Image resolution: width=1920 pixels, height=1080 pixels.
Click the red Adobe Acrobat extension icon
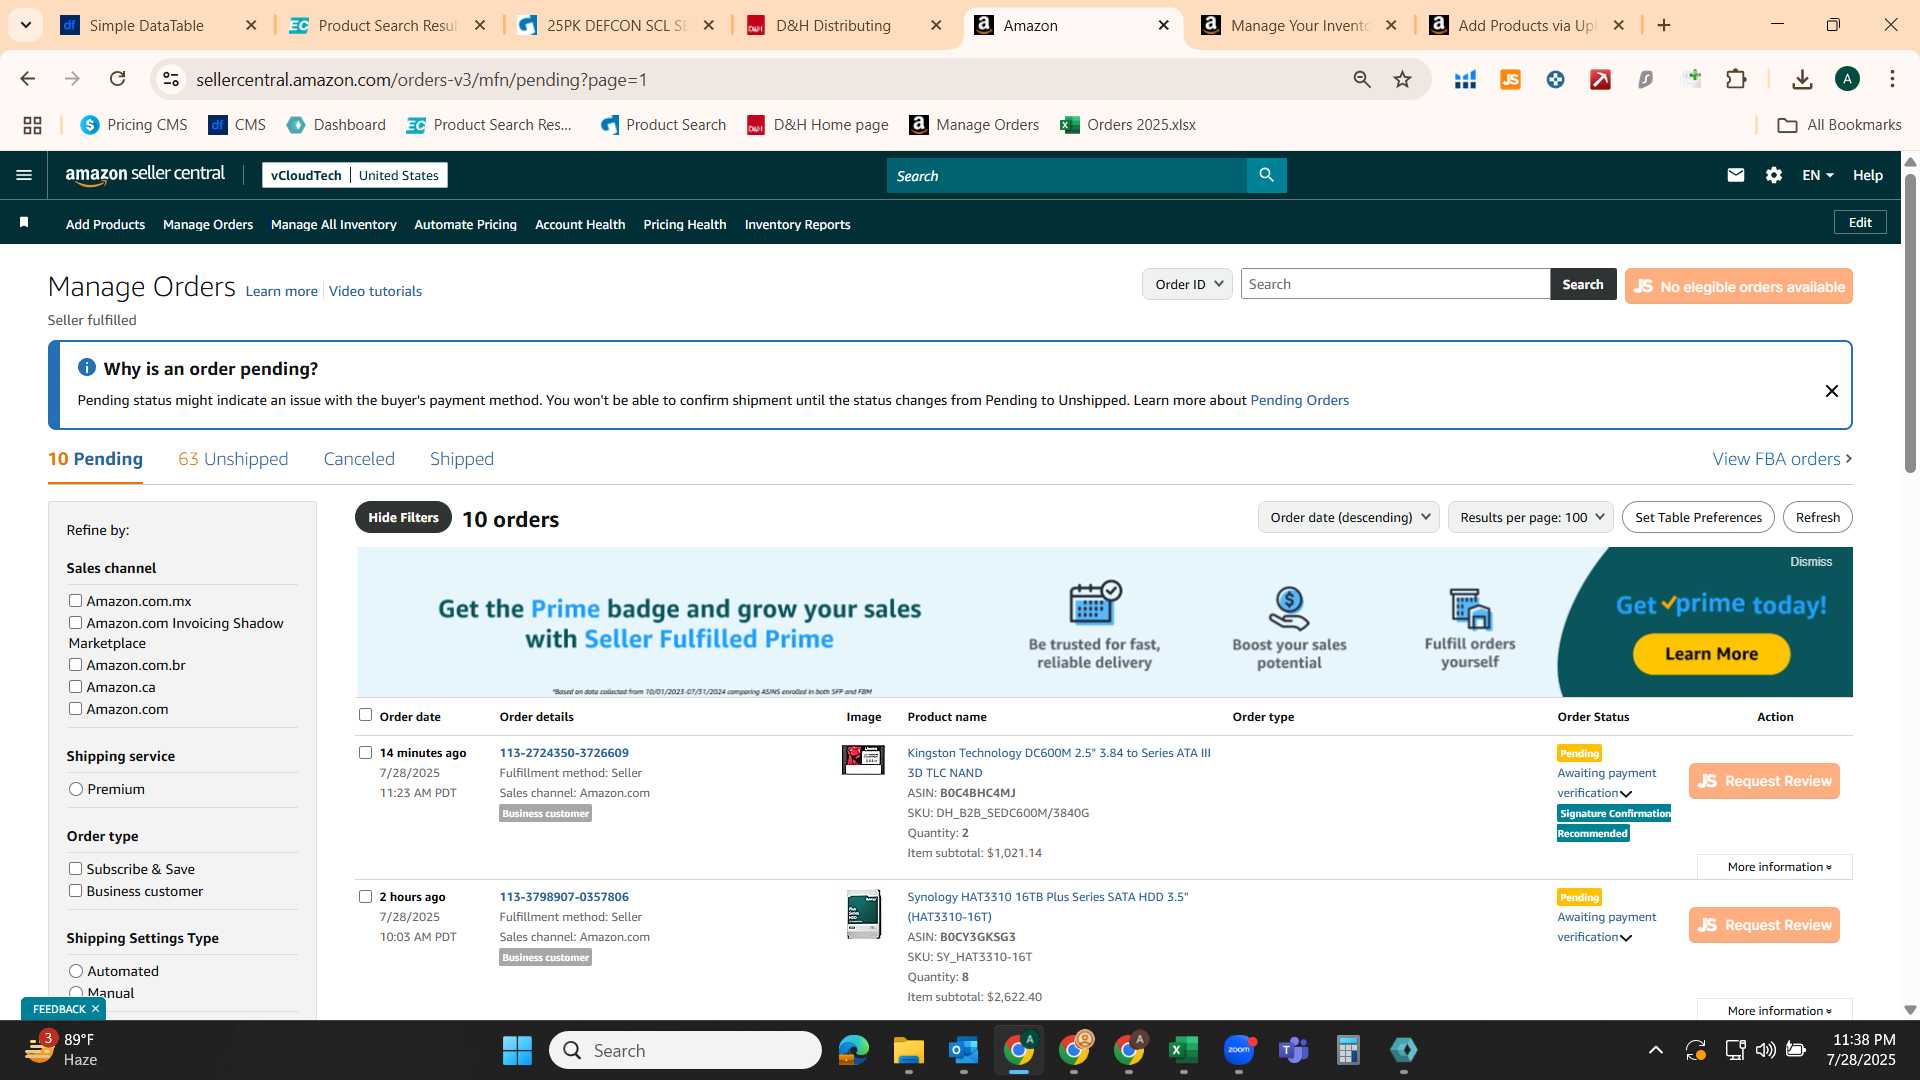1600,79
